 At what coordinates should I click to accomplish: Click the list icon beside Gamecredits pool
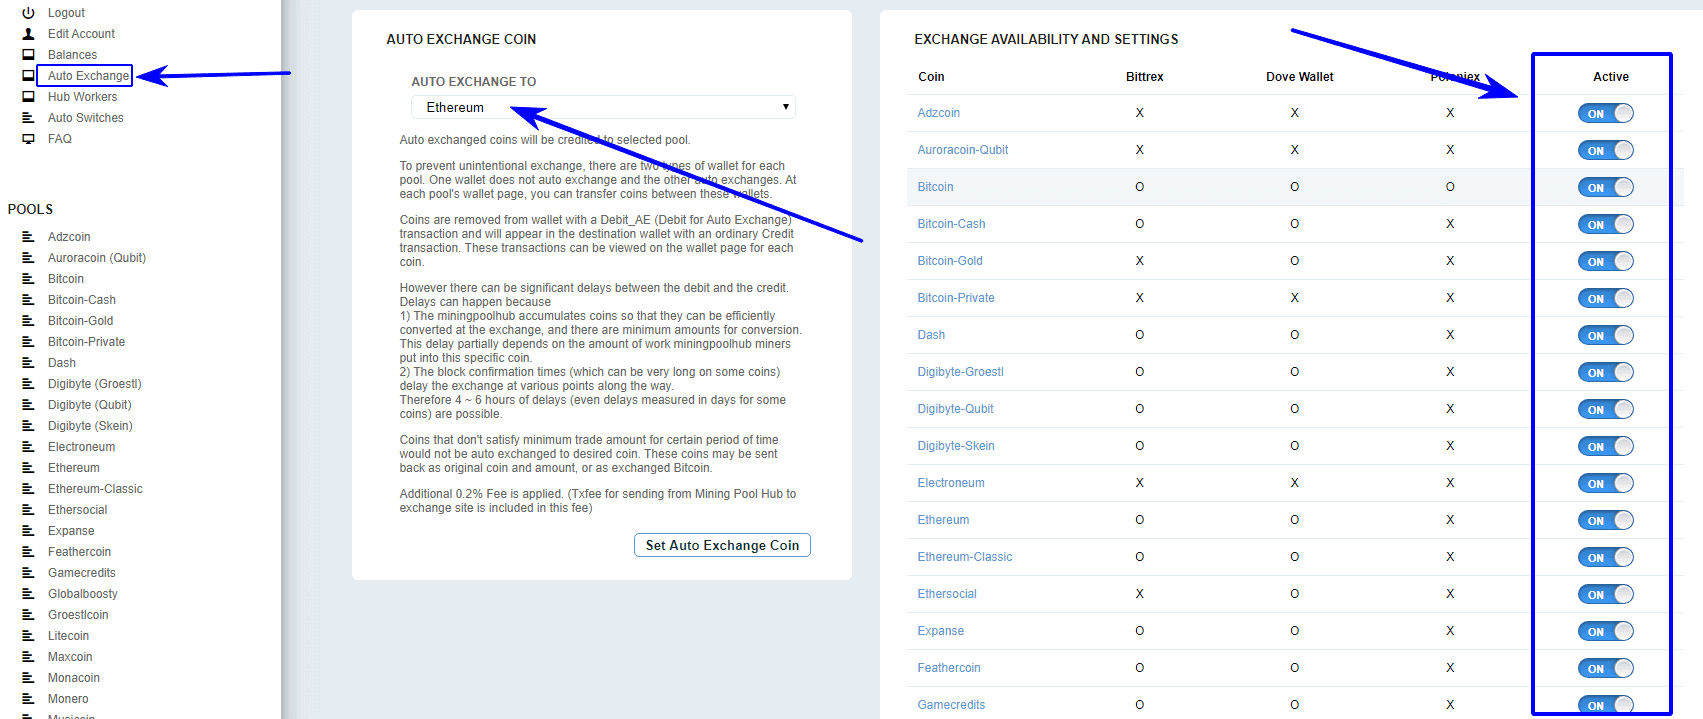click(x=28, y=573)
